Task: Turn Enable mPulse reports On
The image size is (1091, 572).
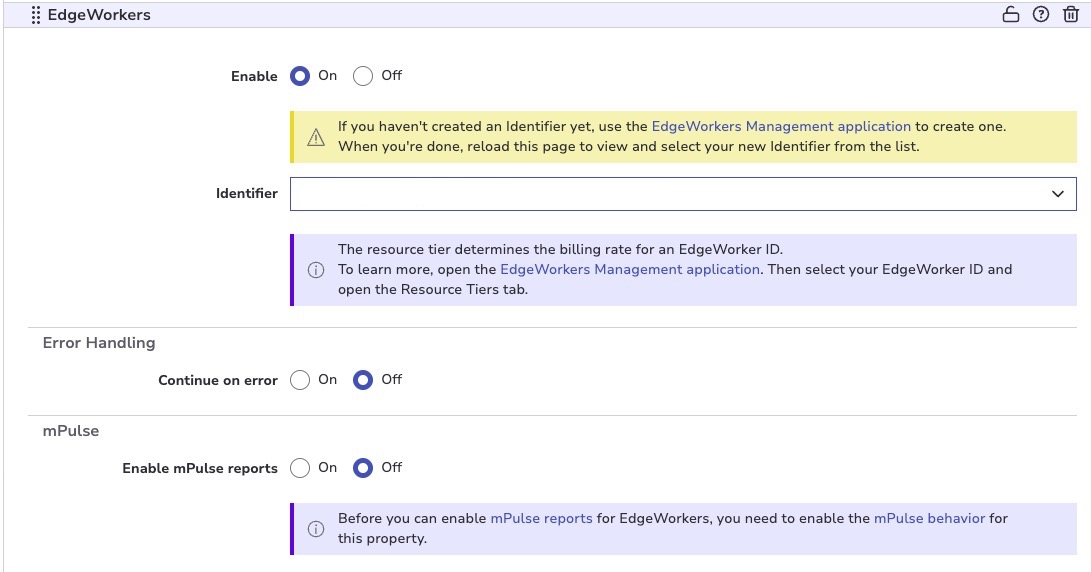Action: pyautogui.click(x=300, y=468)
